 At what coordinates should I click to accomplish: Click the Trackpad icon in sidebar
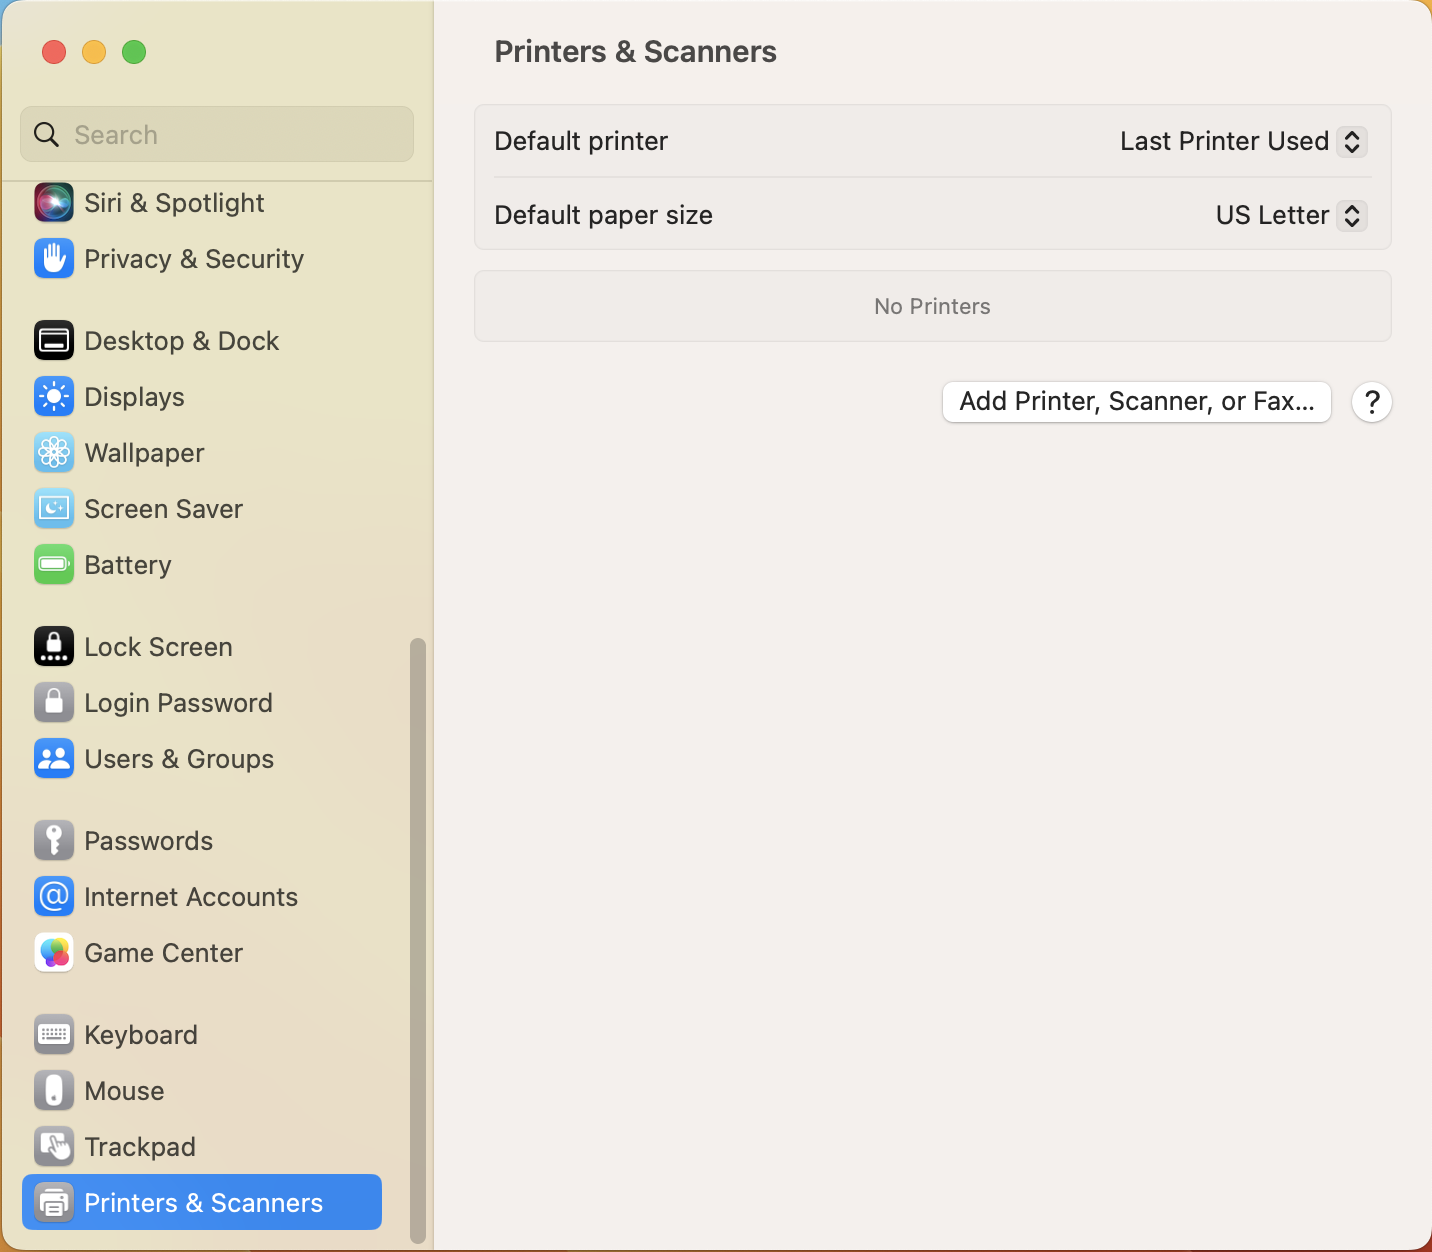[54, 1147]
